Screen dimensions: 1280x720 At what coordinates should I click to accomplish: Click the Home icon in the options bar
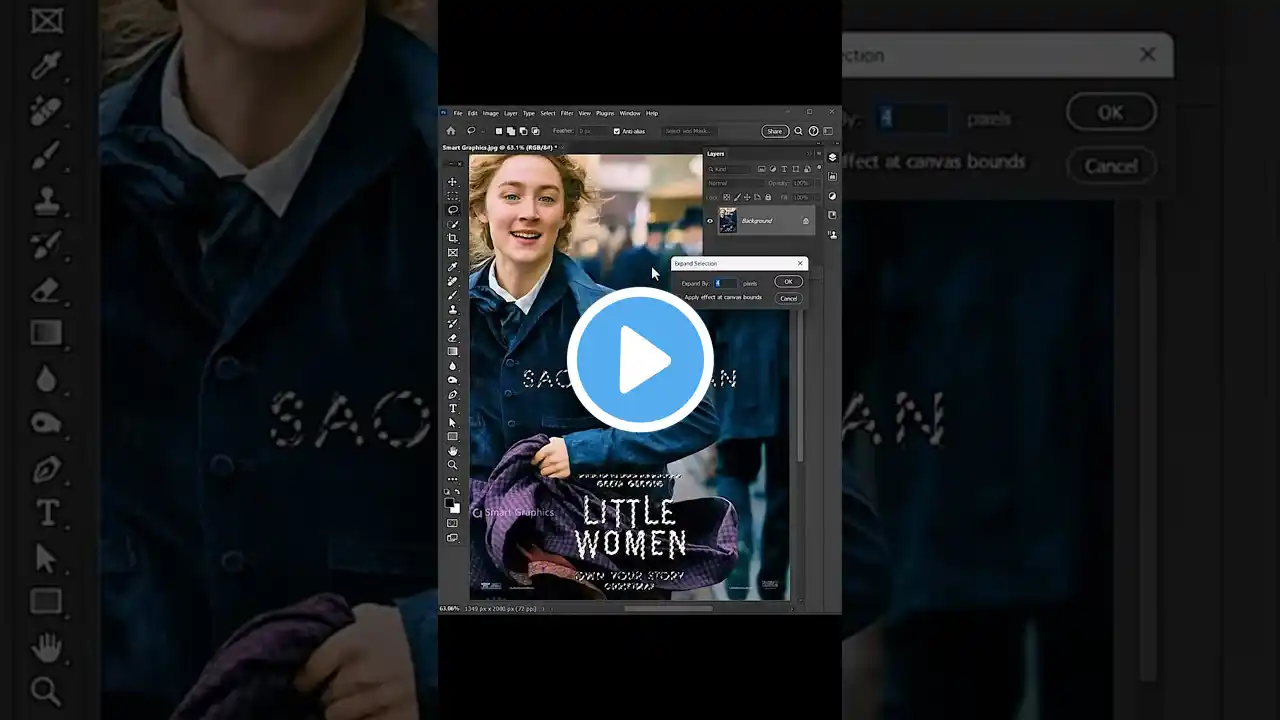(451, 131)
